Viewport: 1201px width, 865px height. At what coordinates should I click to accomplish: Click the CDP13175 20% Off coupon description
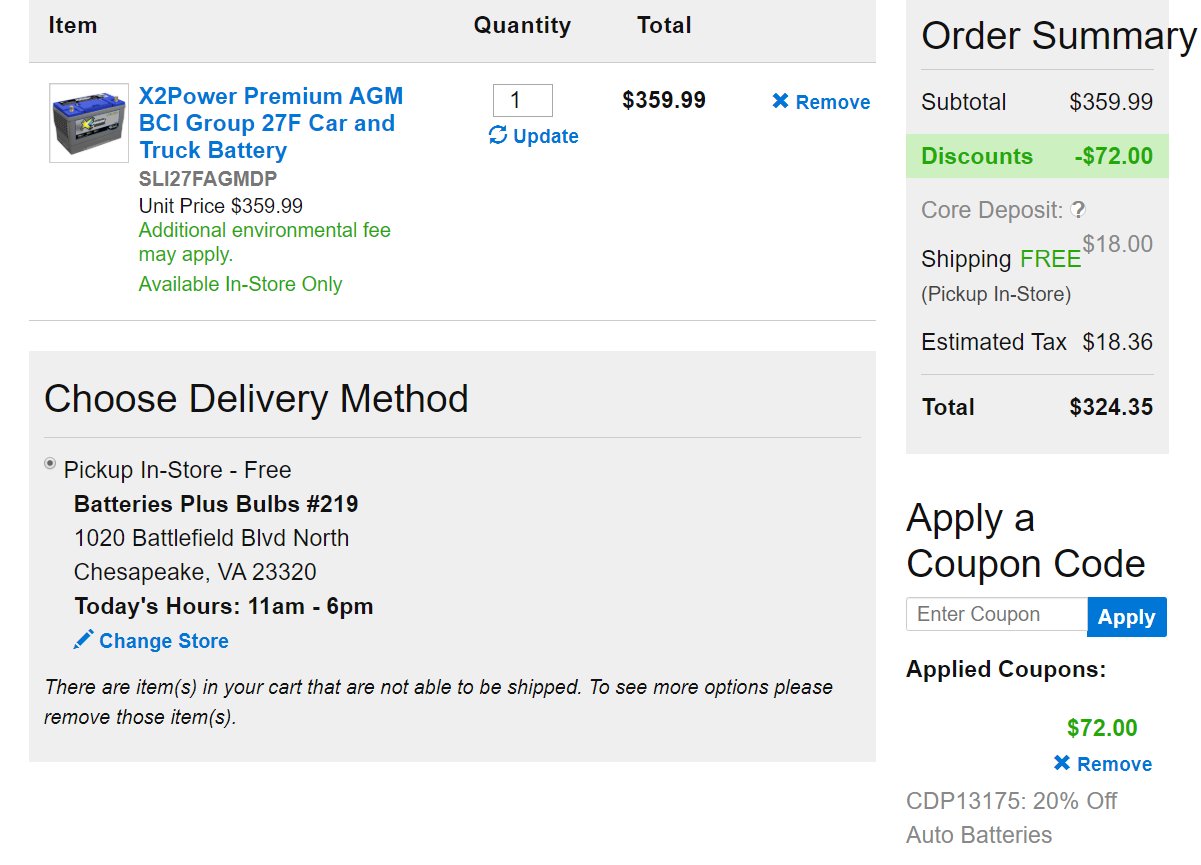[1012, 818]
